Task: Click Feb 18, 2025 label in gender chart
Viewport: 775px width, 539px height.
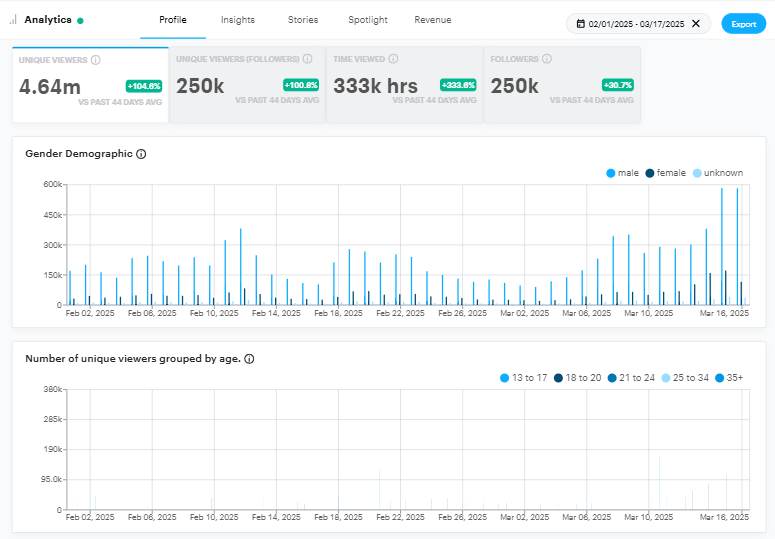Action: [338, 313]
